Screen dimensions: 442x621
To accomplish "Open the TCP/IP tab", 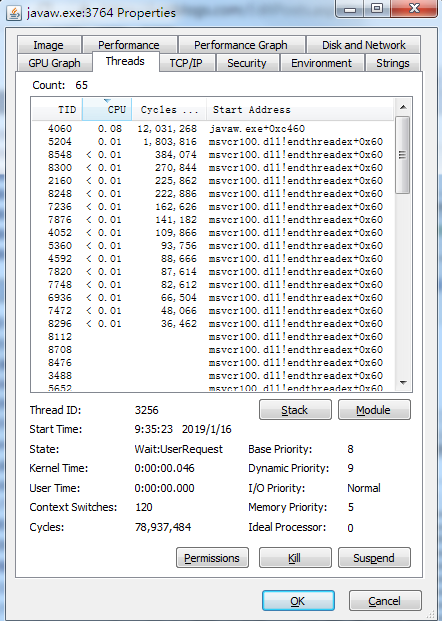I will [x=186, y=63].
